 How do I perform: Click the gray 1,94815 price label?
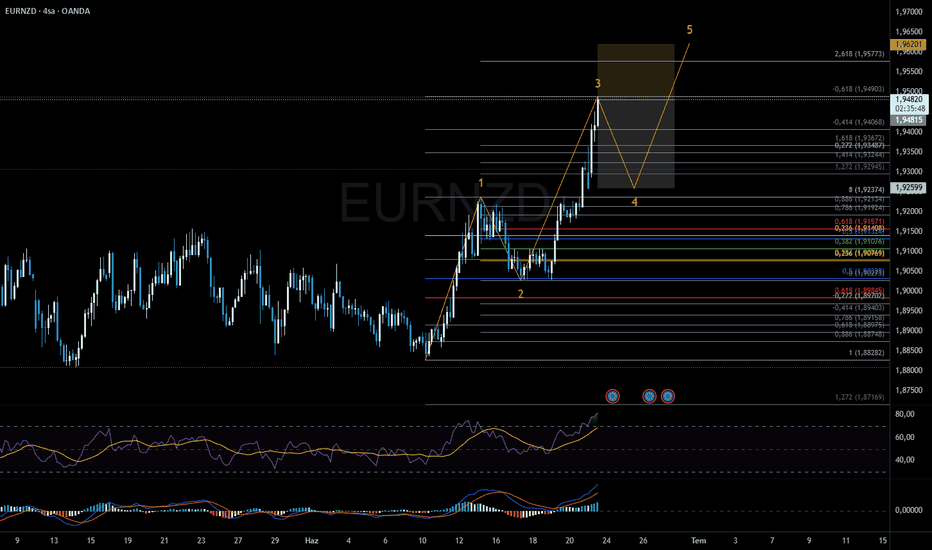908,120
